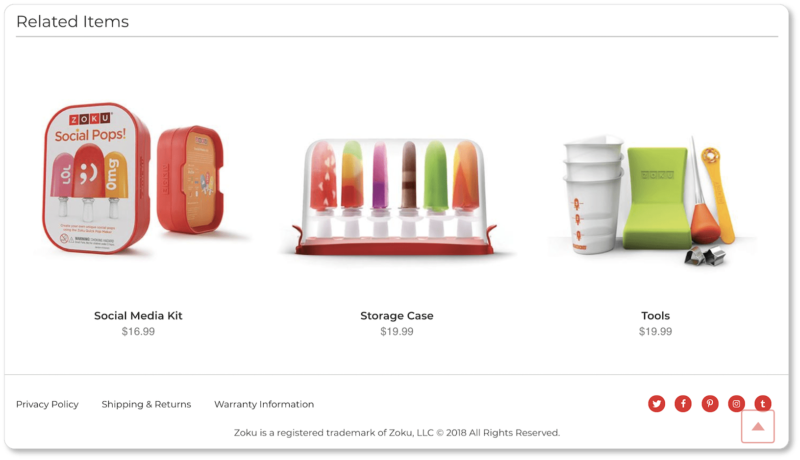Open Shipping & Returns page
800x460 pixels.
tap(146, 404)
